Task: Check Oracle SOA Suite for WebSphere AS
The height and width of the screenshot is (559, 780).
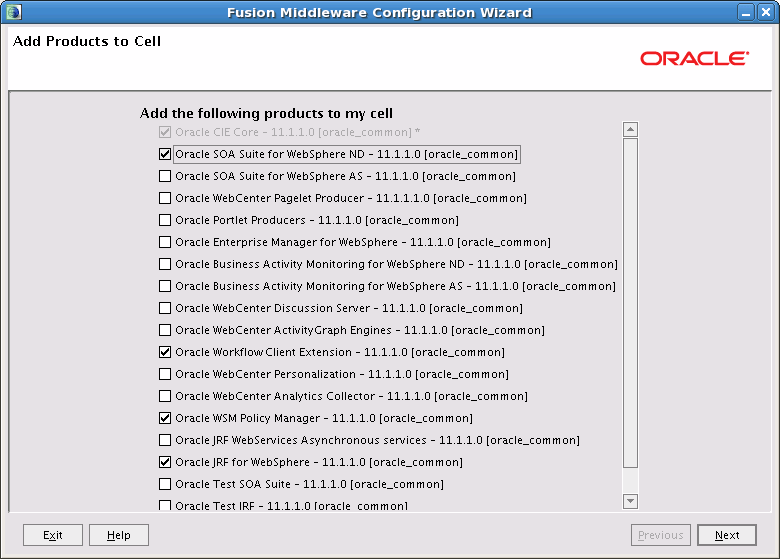Action: pos(165,176)
